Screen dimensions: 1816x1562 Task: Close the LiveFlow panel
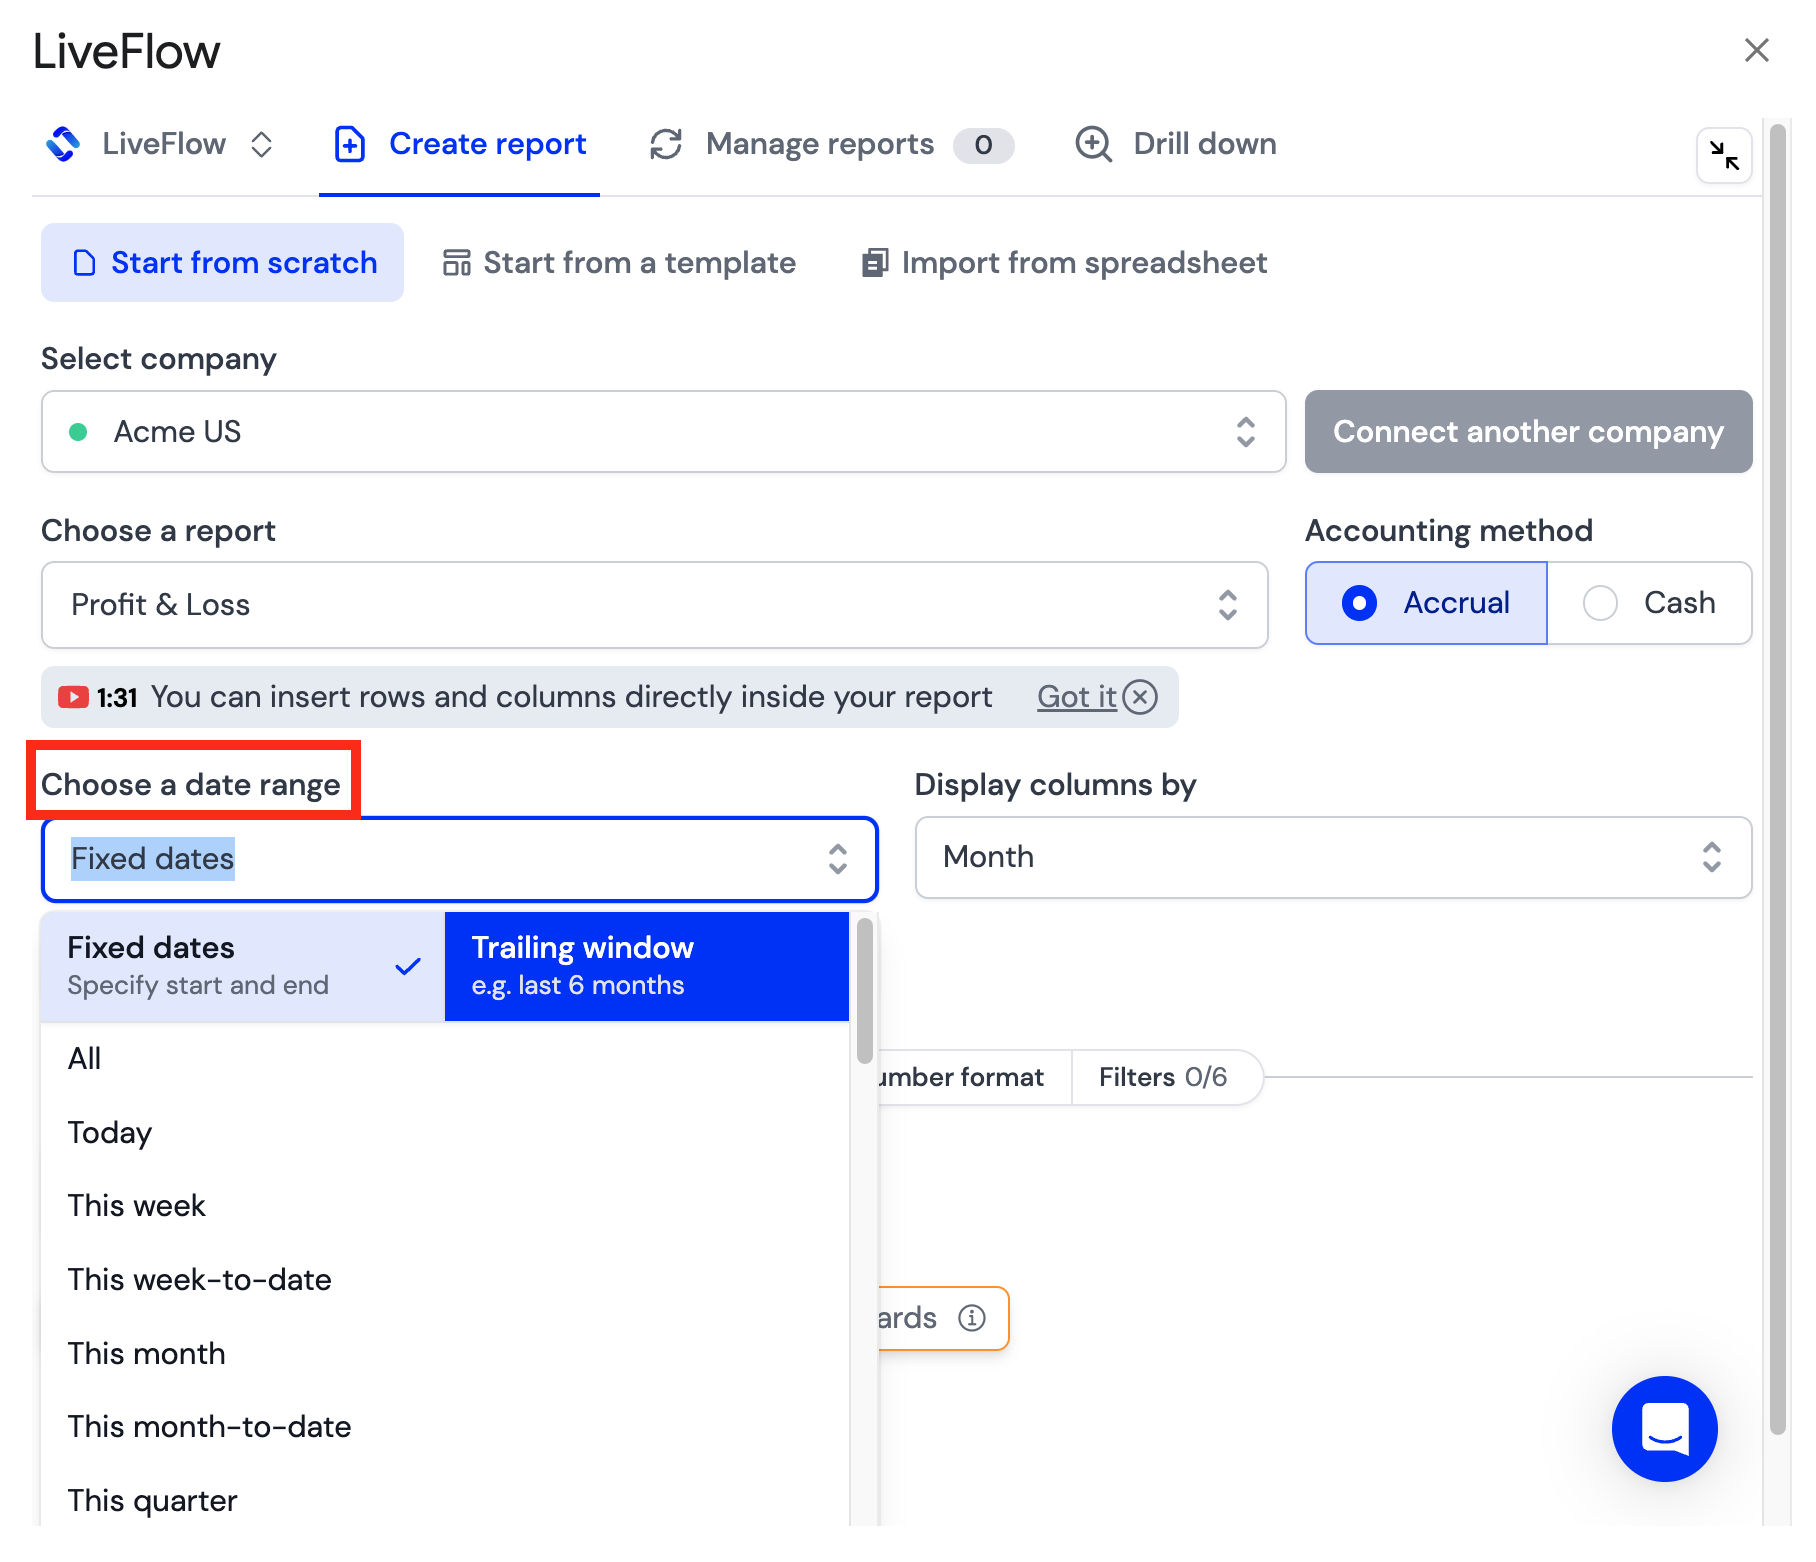pos(1756,50)
